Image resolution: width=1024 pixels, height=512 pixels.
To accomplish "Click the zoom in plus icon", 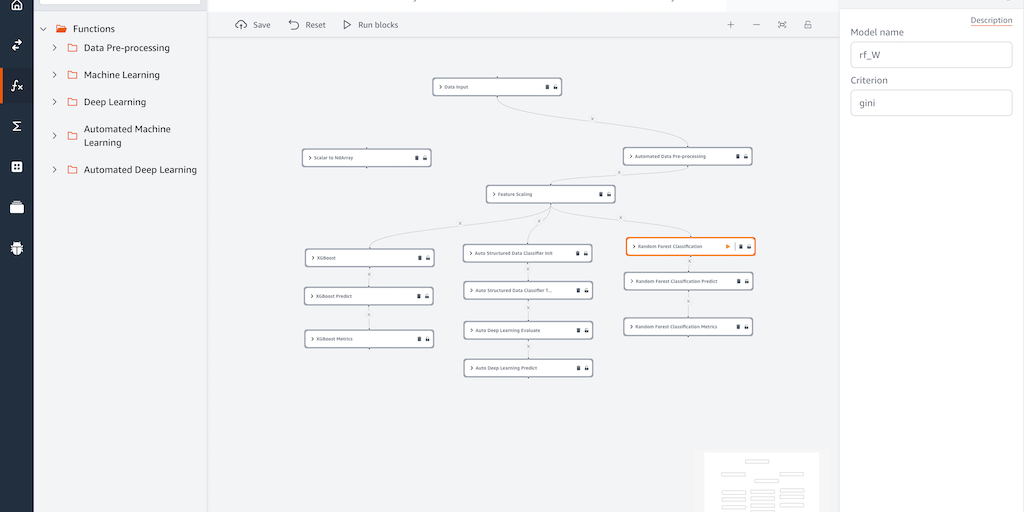I will tap(730, 25).
